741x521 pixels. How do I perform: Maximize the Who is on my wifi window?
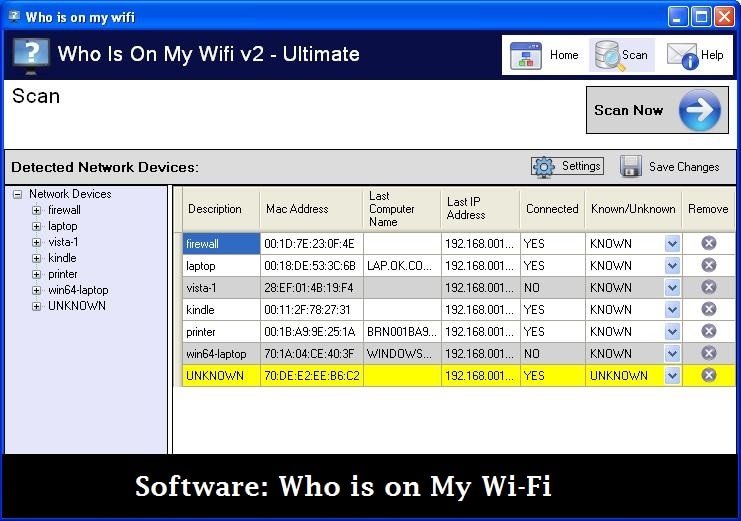click(x=701, y=17)
